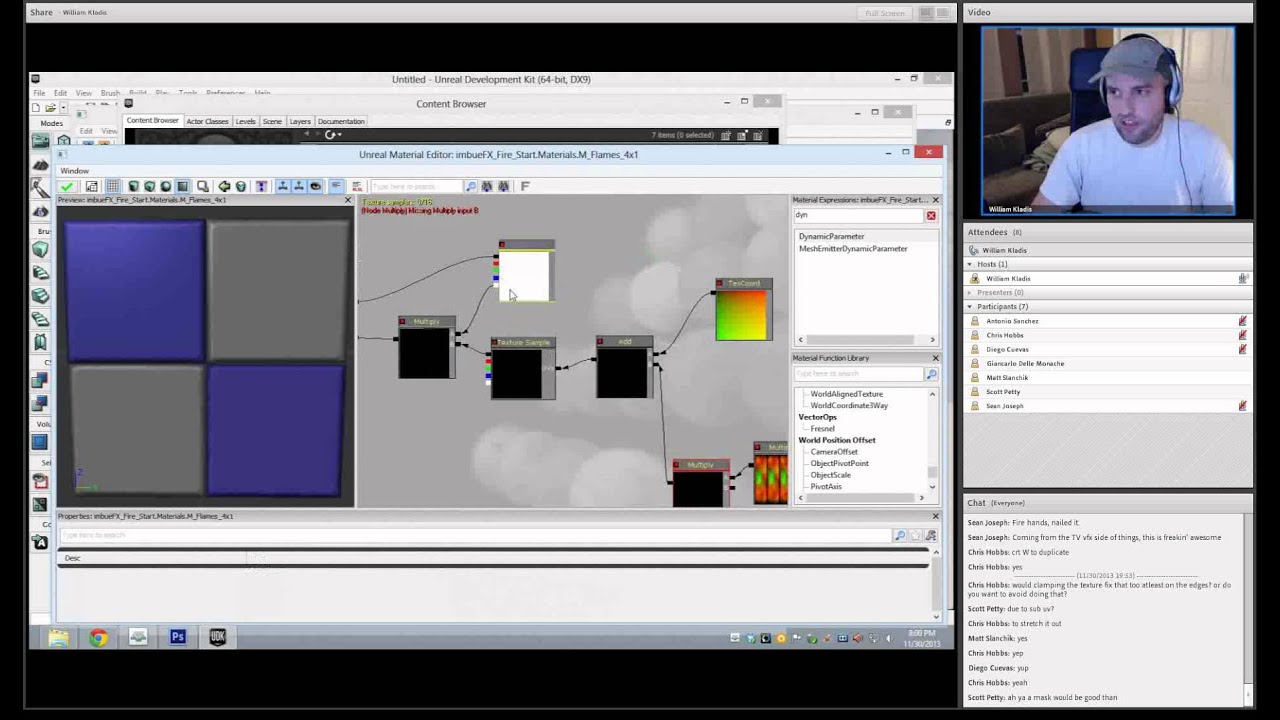
Task: Toggle realtime material preview icon
Action: click(x=284, y=186)
